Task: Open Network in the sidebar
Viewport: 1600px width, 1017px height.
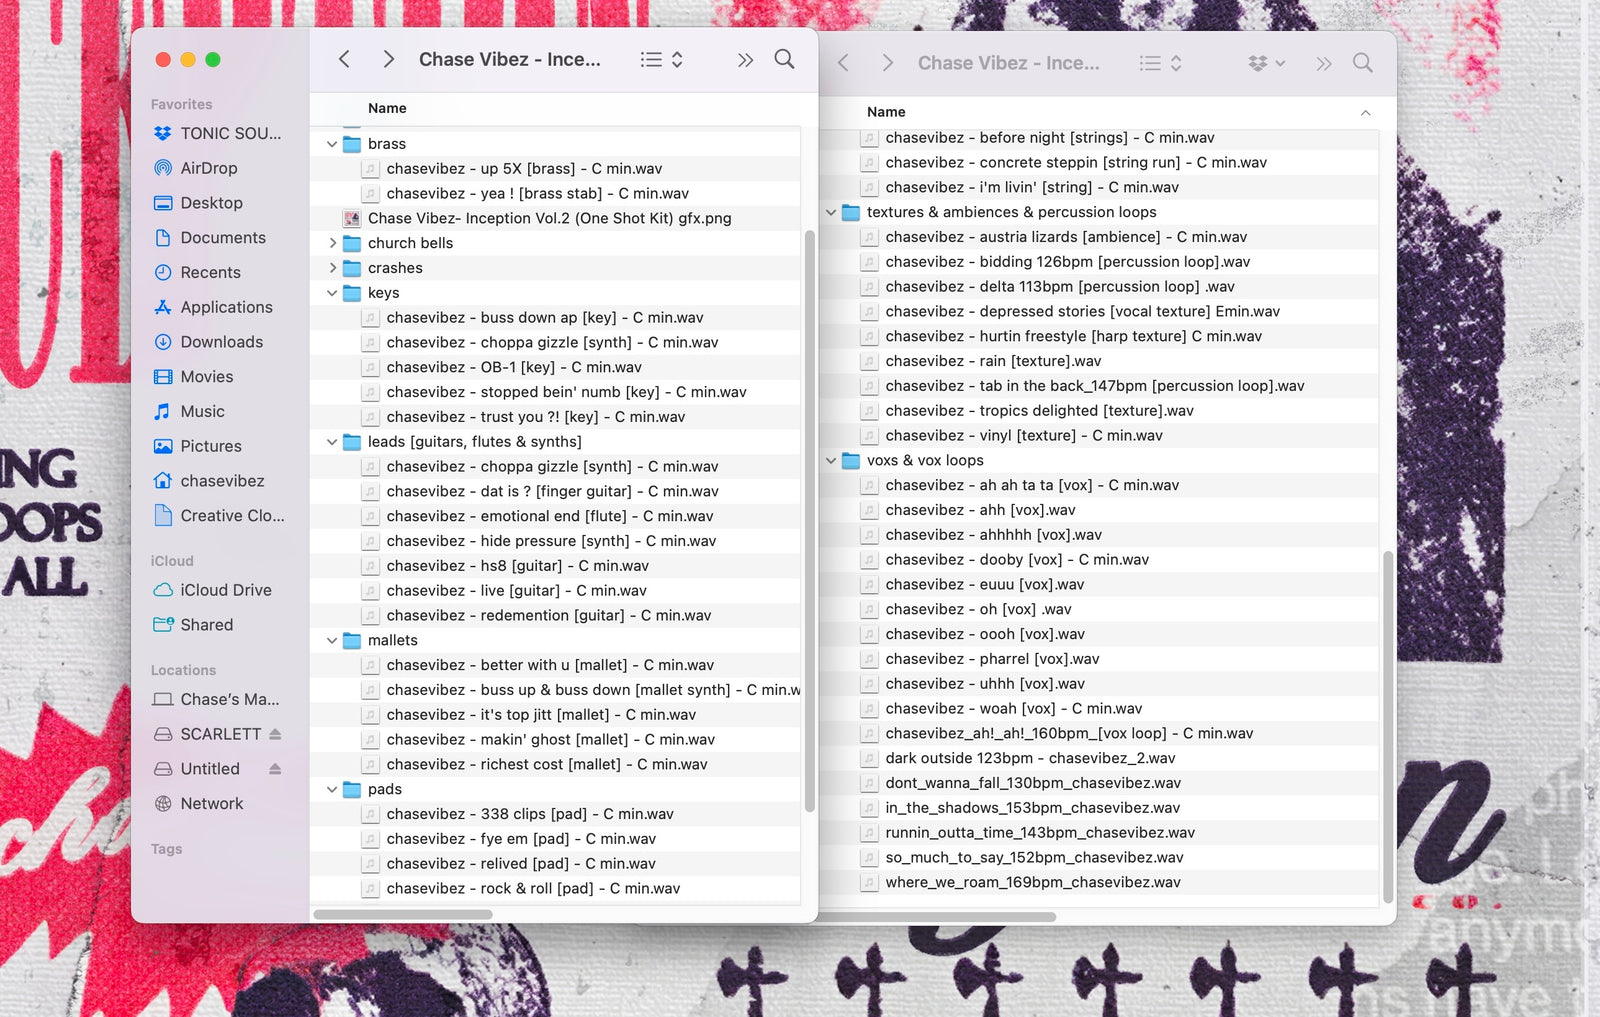Action: (198, 804)
